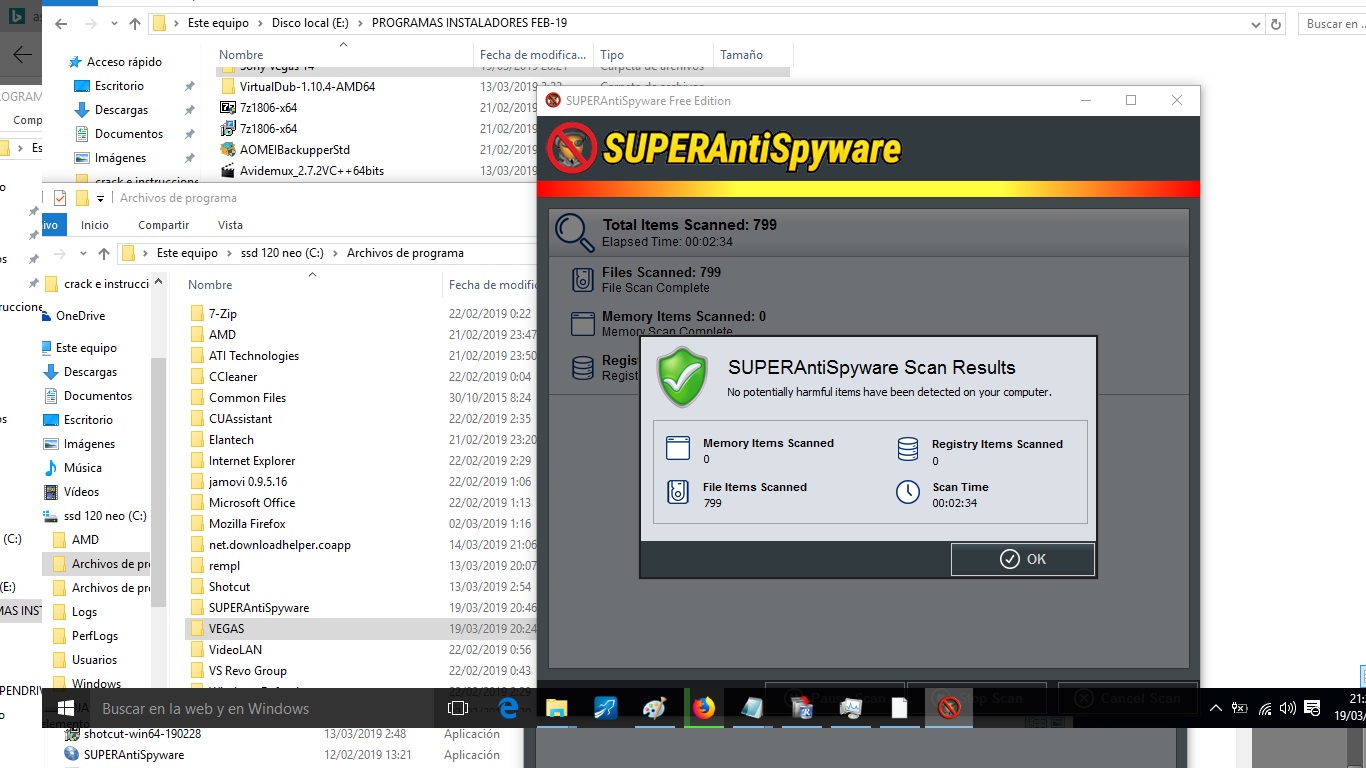Screen dimensions: 1366x768
Task: Launch Microsoft Edge from the taskbar
Action: point(508,708)
